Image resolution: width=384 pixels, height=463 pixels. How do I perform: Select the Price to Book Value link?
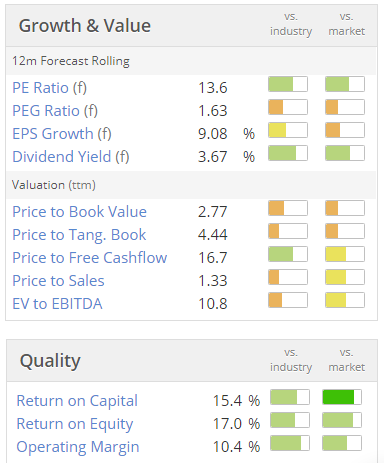coord(79,212)
